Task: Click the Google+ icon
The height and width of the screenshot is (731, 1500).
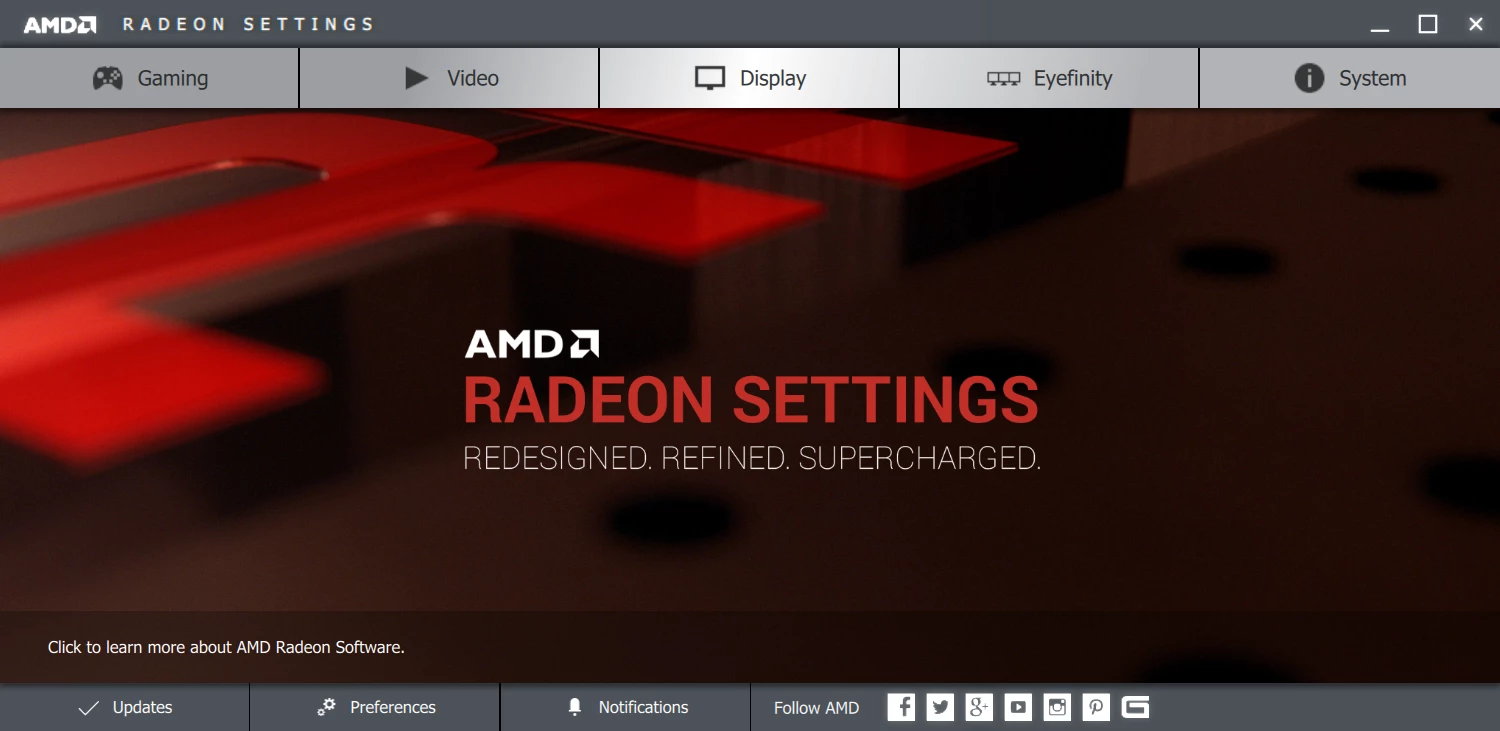Action: (979, 707)
